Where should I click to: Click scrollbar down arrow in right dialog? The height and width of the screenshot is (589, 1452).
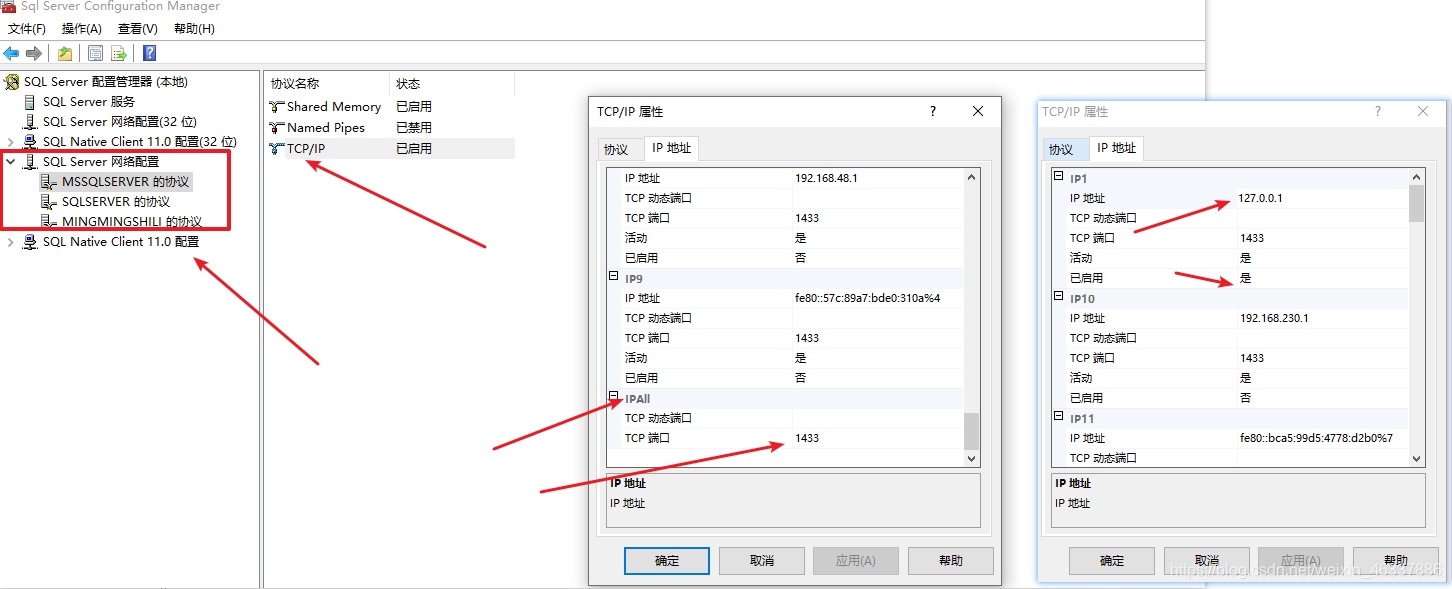1416,458
